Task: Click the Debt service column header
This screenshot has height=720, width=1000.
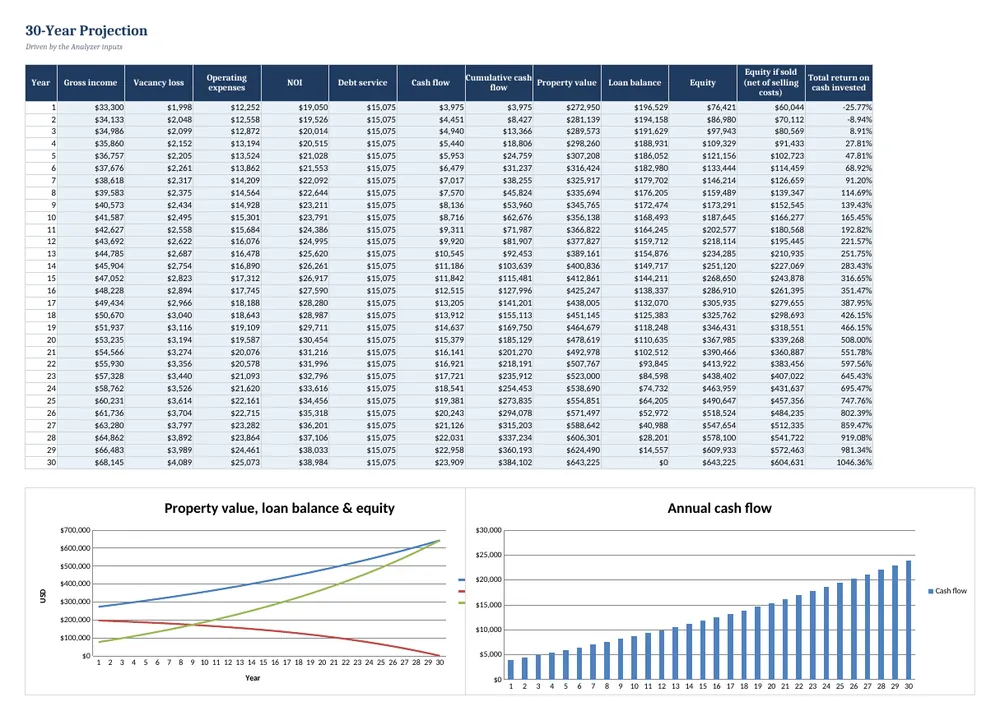Action: coord(363,82)
